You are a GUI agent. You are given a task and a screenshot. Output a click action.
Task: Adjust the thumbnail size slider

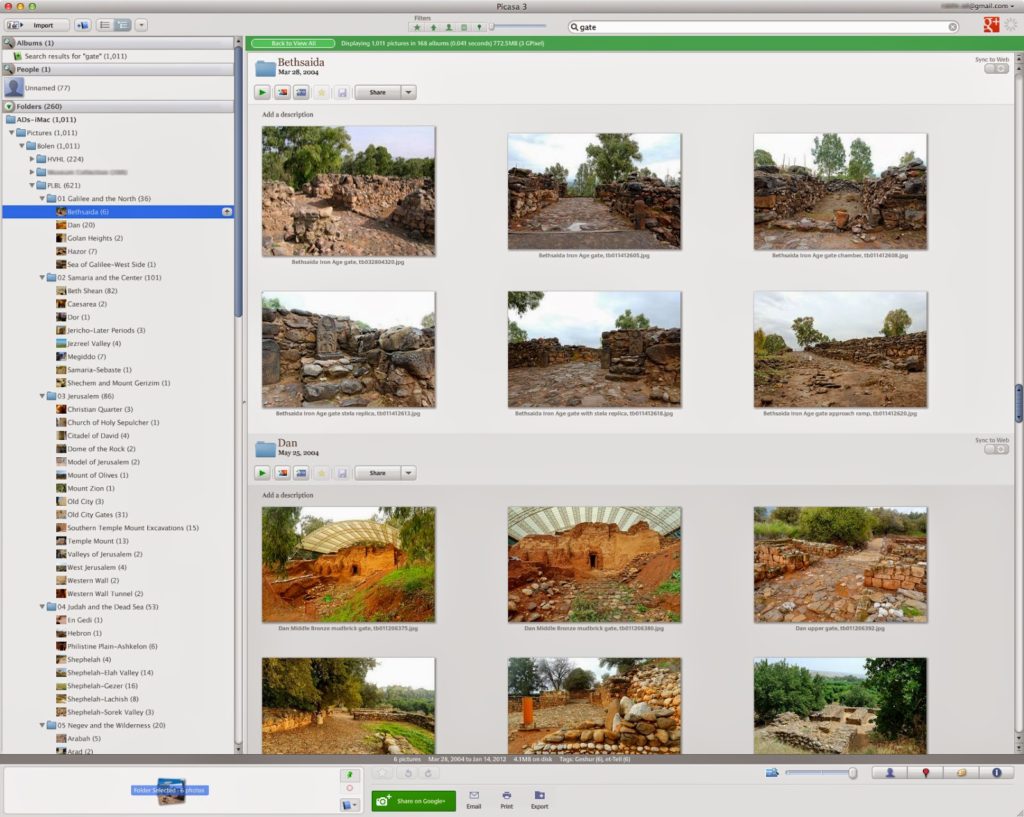click(x=852, y=773)
